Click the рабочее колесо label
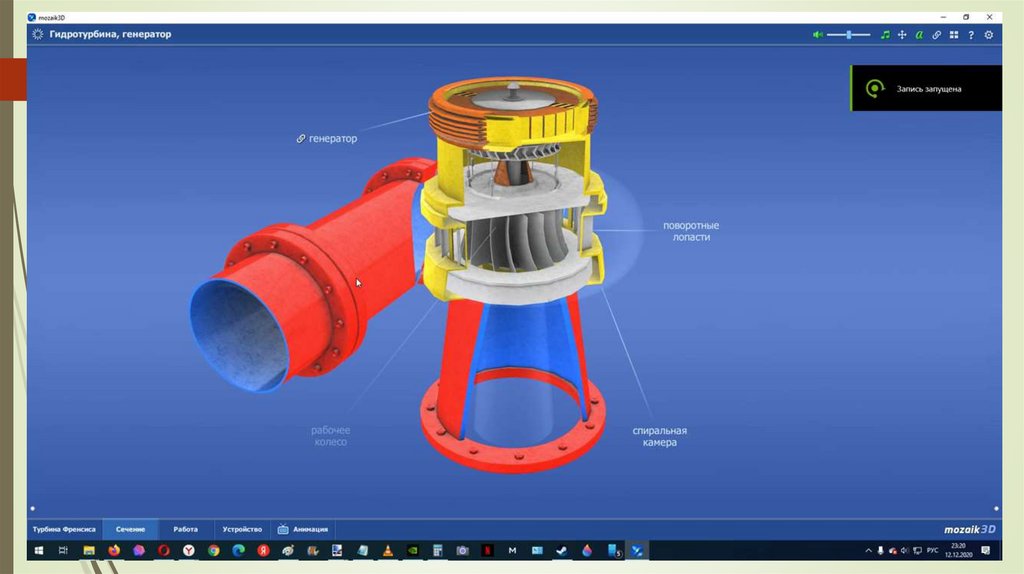Screen dimensions: 1024x574 (330, 436)
